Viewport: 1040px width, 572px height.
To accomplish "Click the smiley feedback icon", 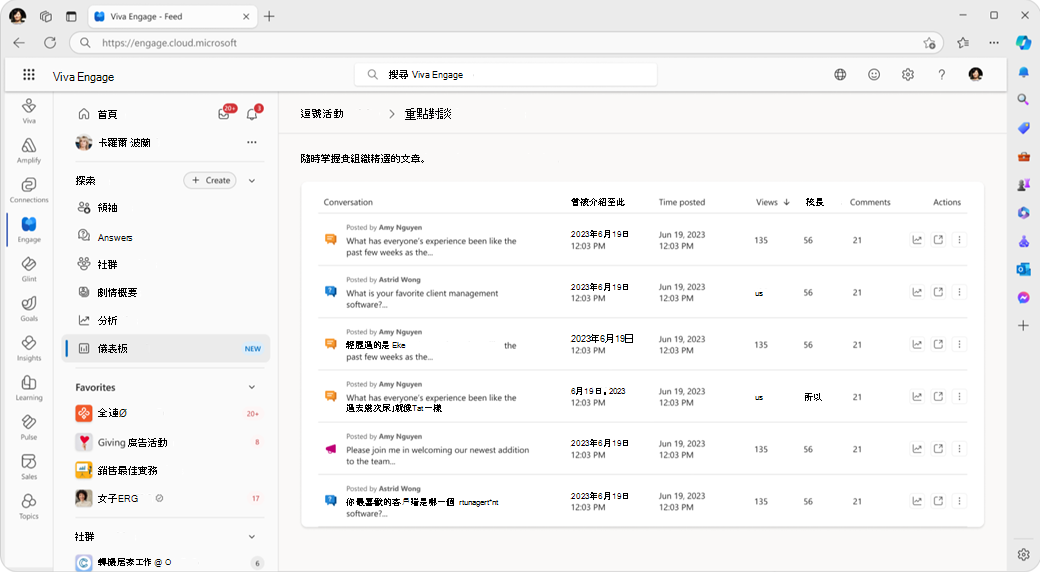I will point(874,74).
